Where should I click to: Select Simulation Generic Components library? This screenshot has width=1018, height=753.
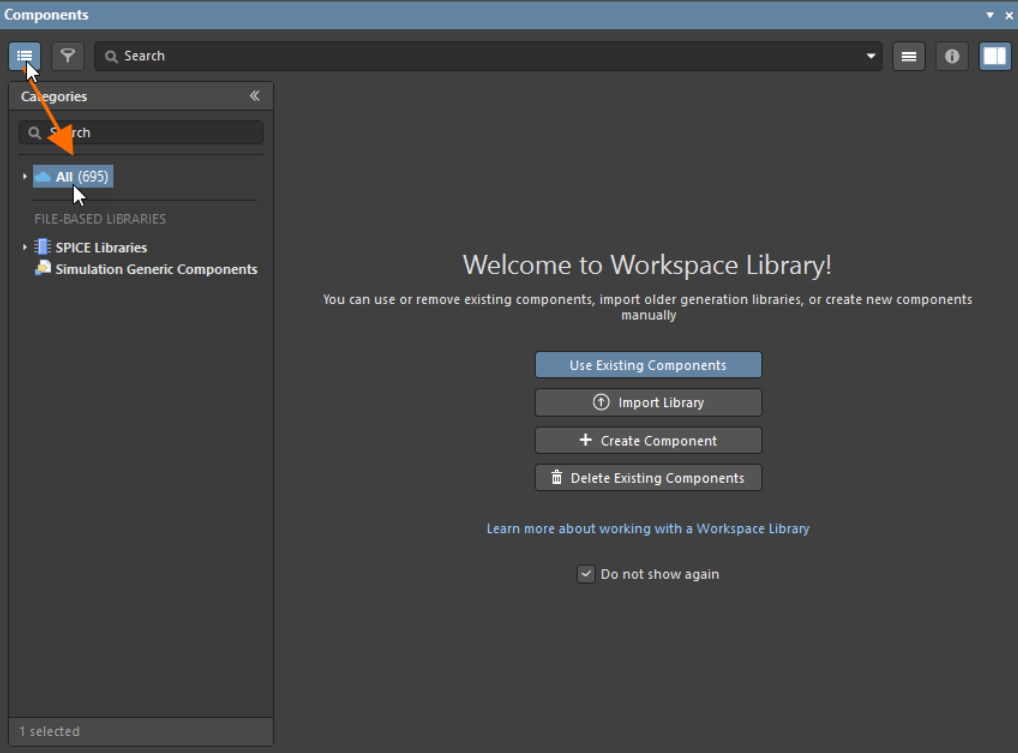click(156, 269)
